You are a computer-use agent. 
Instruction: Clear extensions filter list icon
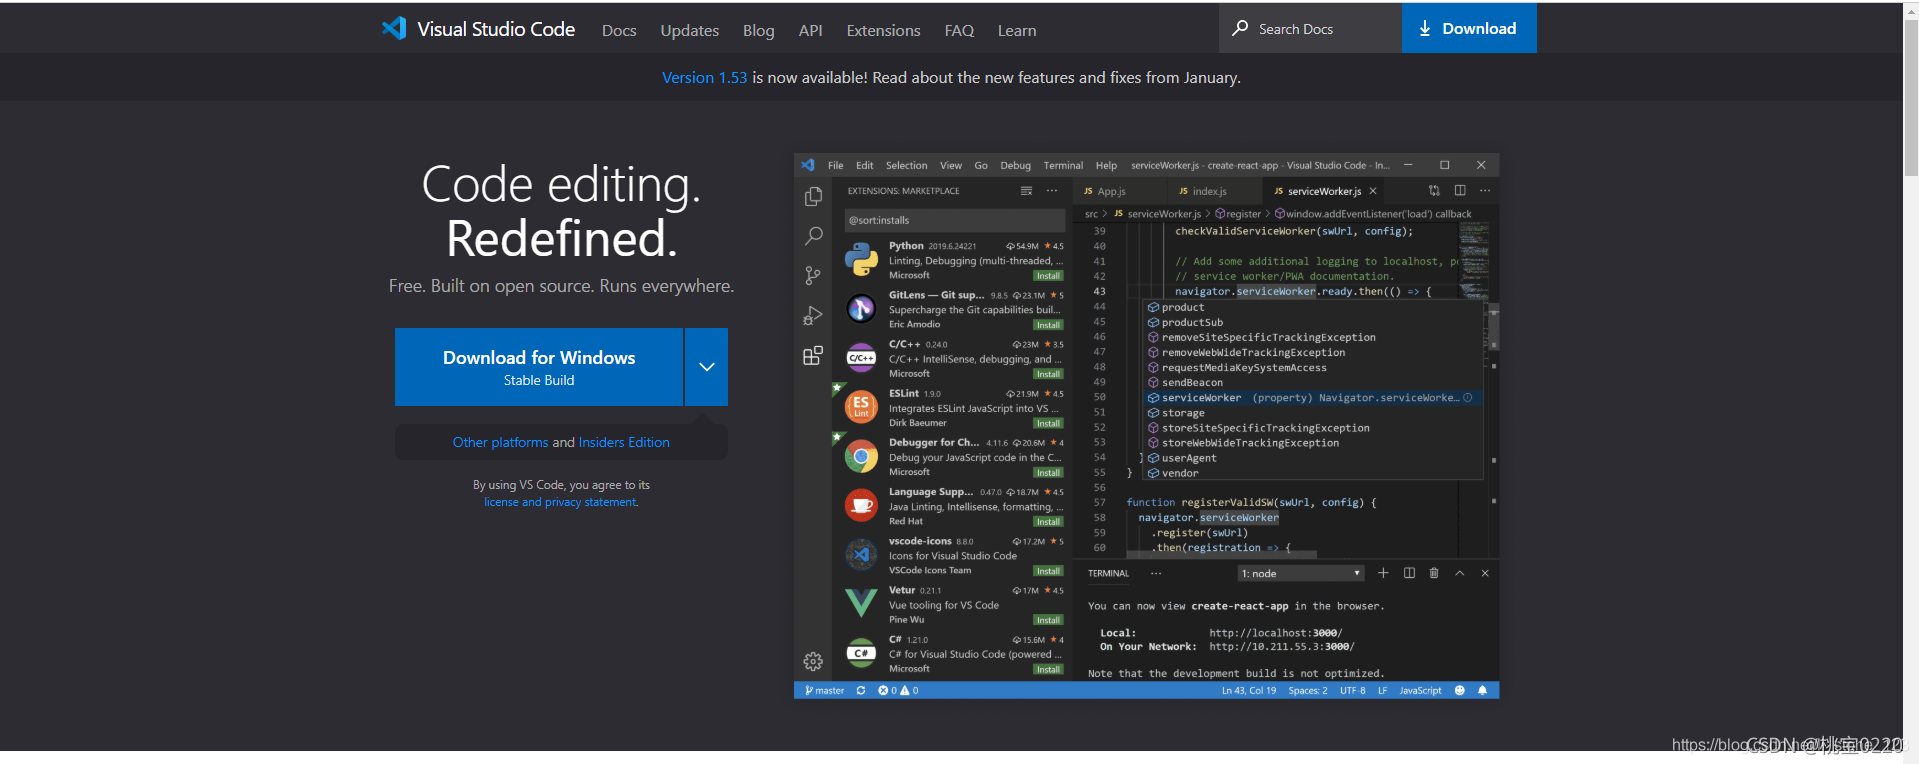click(x=1026, y=191)
